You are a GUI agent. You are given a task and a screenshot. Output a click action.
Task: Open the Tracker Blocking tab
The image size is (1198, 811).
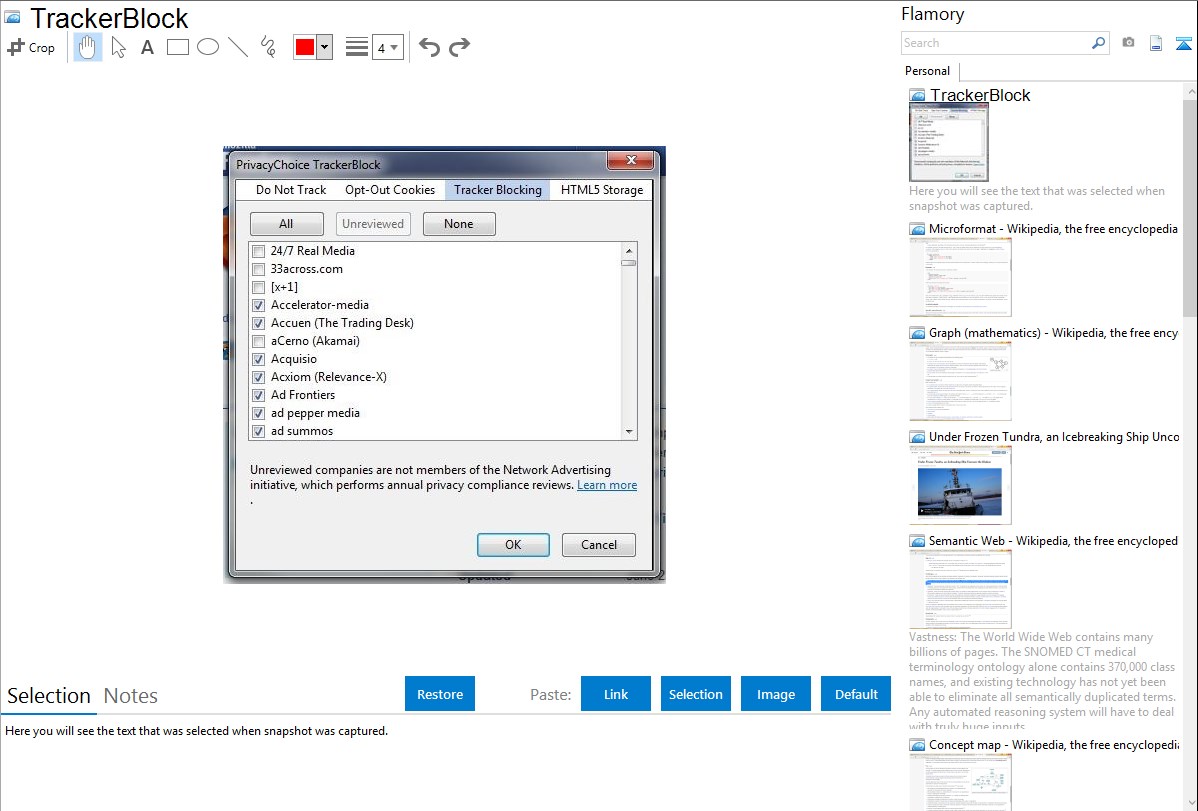point(497,190)
